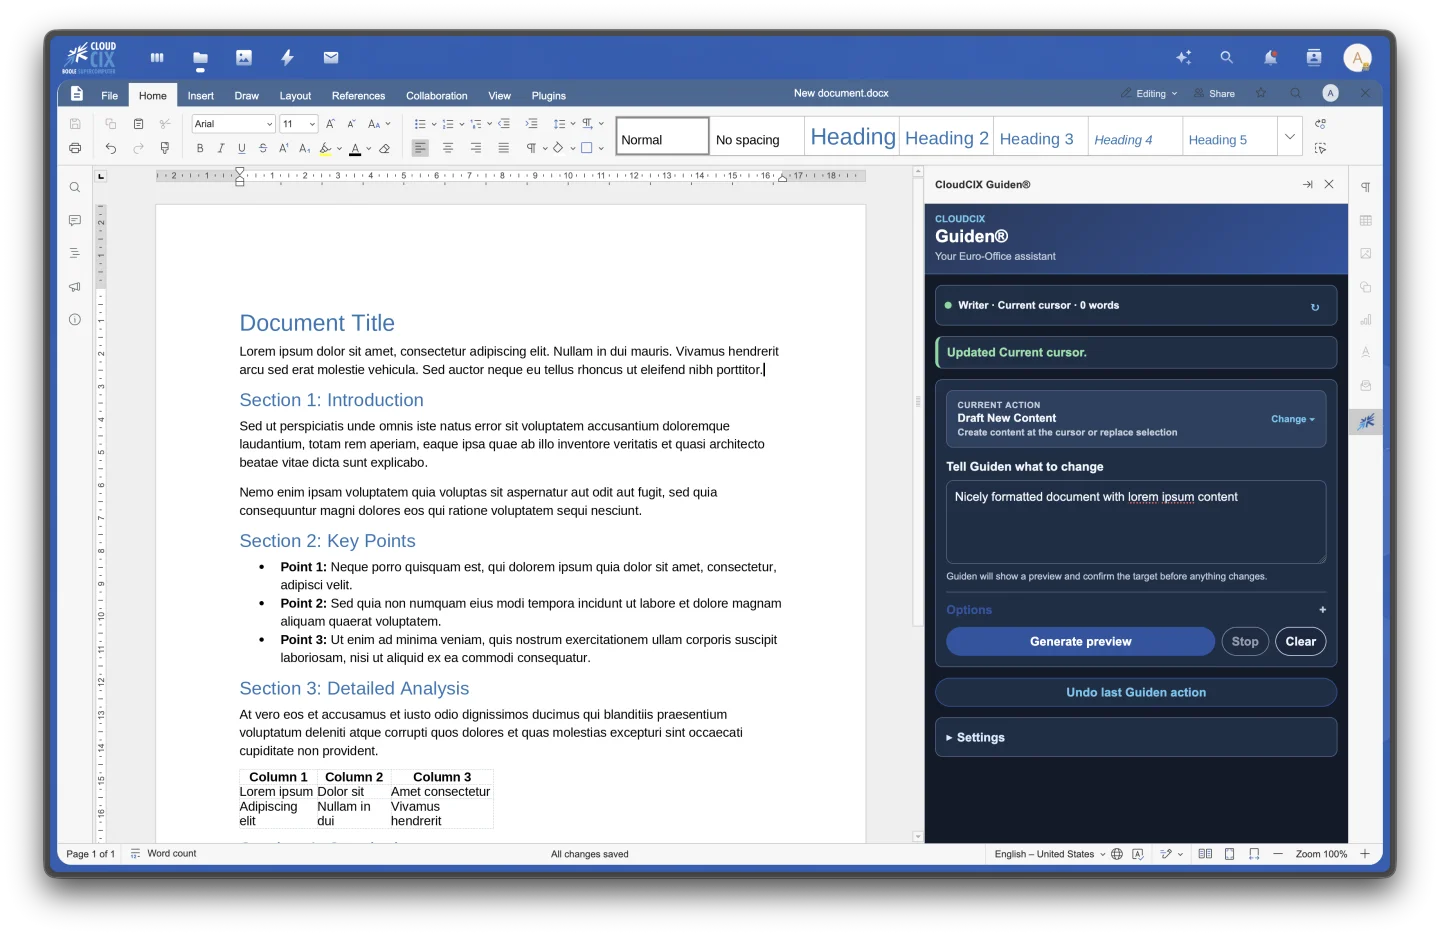Switch to the Plugins tab

[x=548, y=96]
